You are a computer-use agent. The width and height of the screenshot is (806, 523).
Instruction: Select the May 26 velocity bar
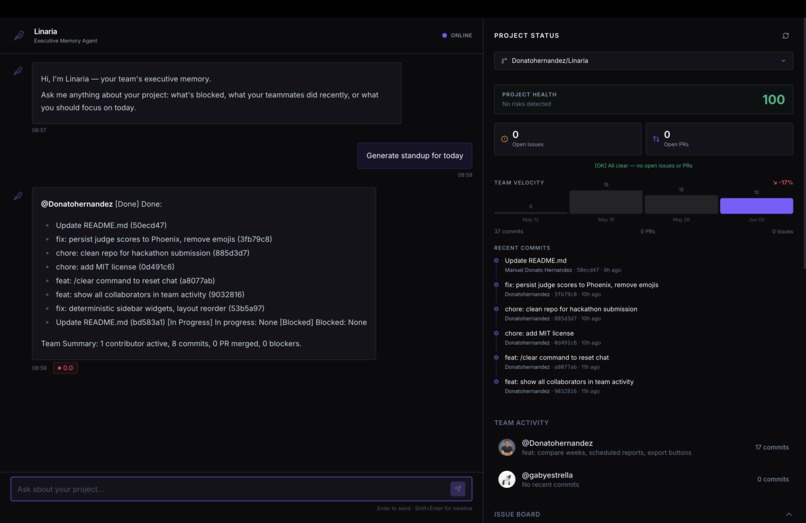coord(681,204)
